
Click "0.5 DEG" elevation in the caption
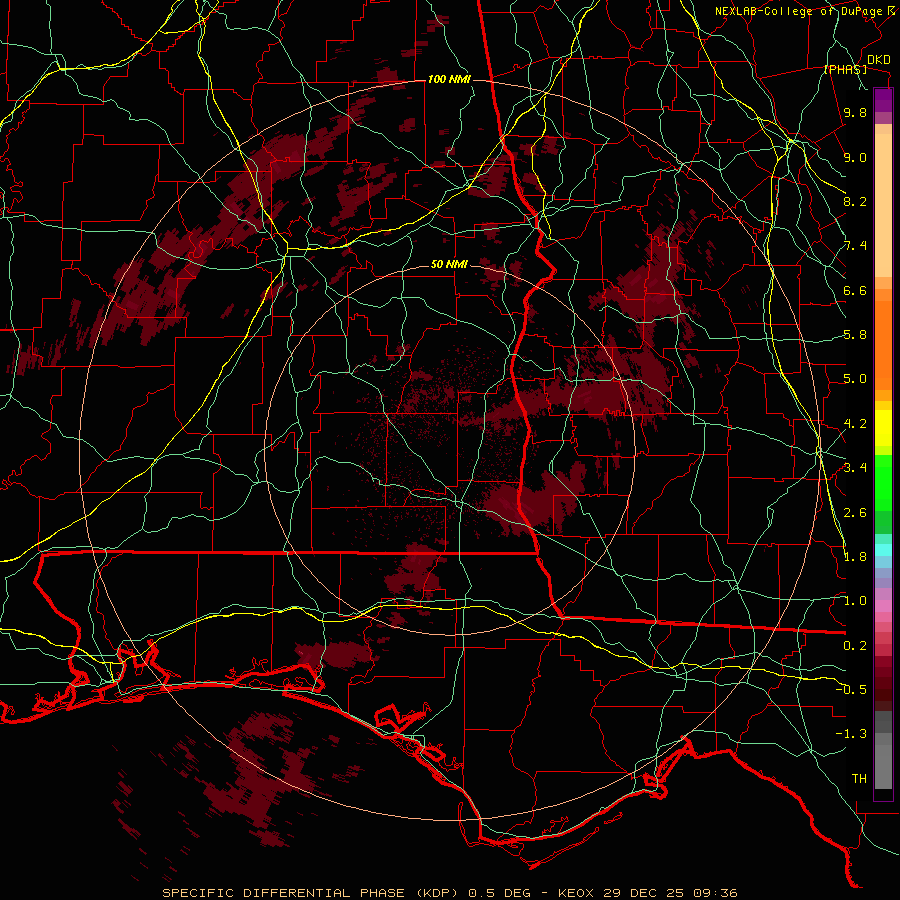point(497,893)
